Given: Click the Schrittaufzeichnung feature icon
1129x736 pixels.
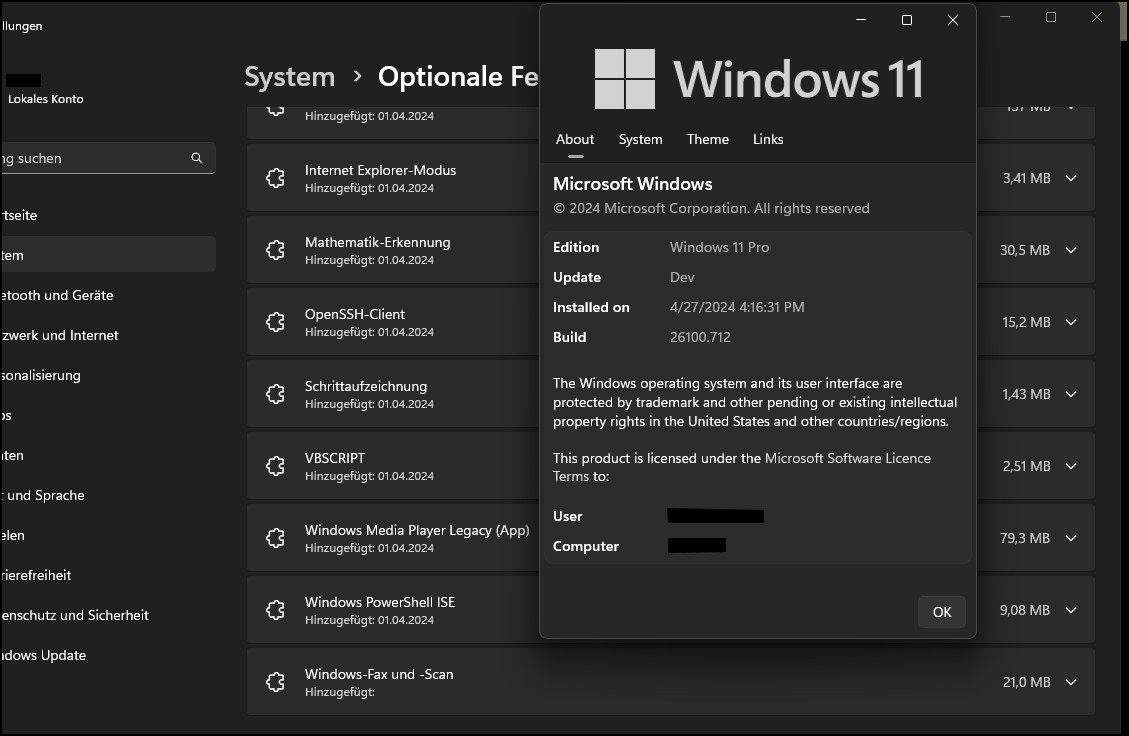Looking at the screenshot, I should pyautogui.click(x=275, y=394).
